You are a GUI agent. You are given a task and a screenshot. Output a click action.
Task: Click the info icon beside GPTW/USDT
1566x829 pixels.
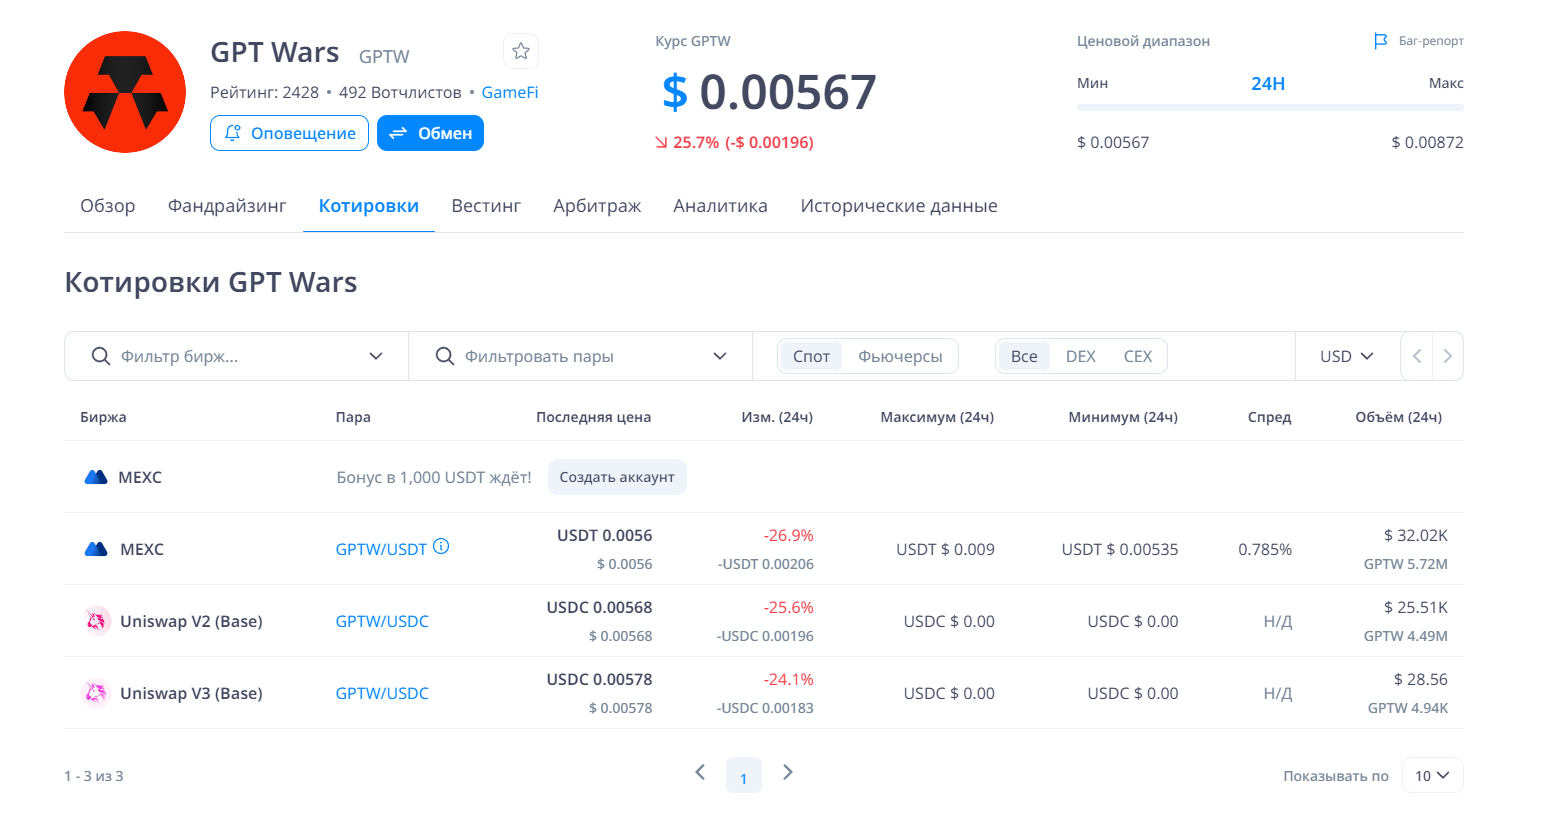click(441, 546)
